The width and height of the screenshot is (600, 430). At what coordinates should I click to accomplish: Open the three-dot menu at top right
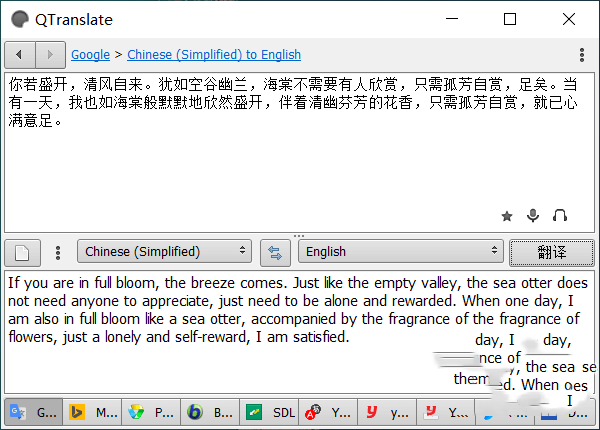click(x=582, y=55)
